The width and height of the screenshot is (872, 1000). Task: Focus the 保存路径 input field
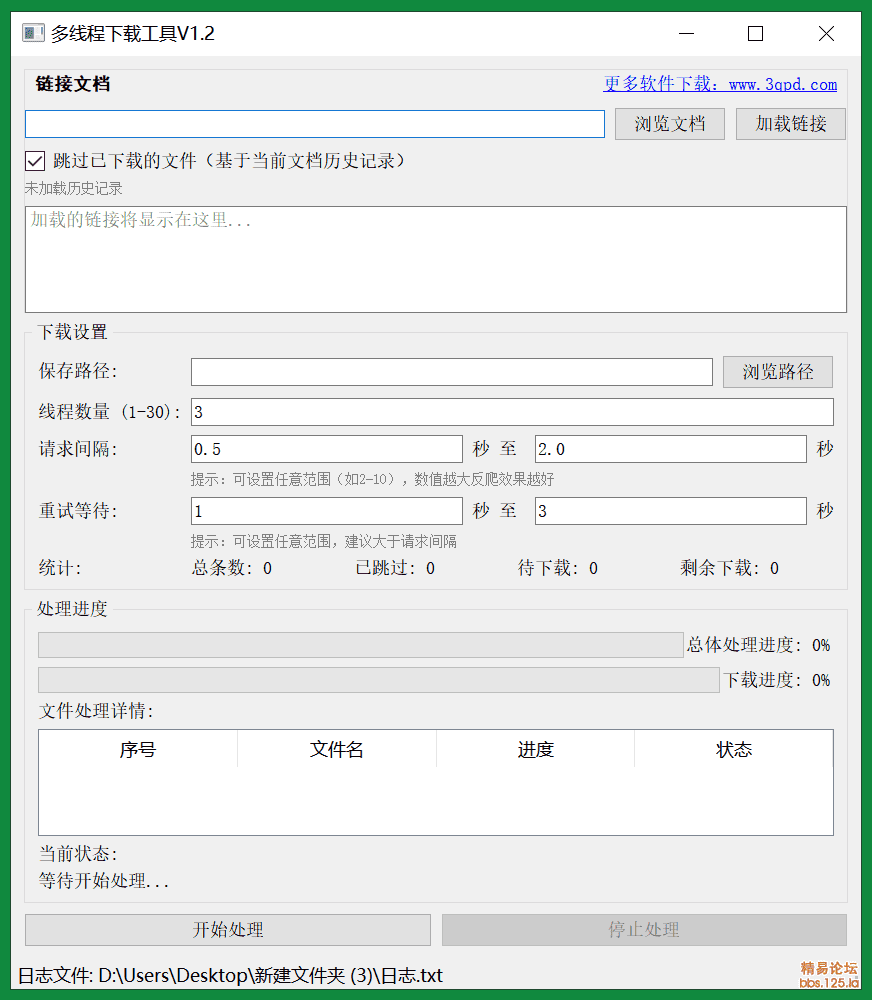point(452,372)
